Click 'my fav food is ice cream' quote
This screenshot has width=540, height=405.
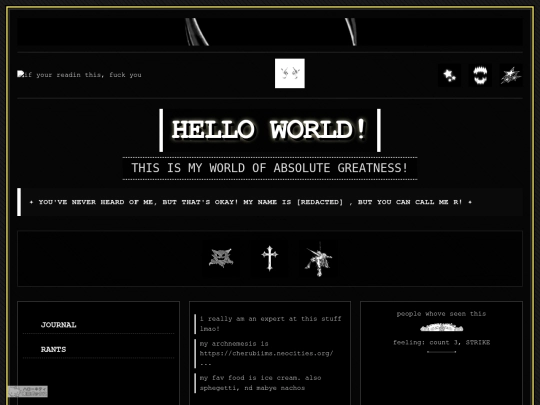point(260,383)
